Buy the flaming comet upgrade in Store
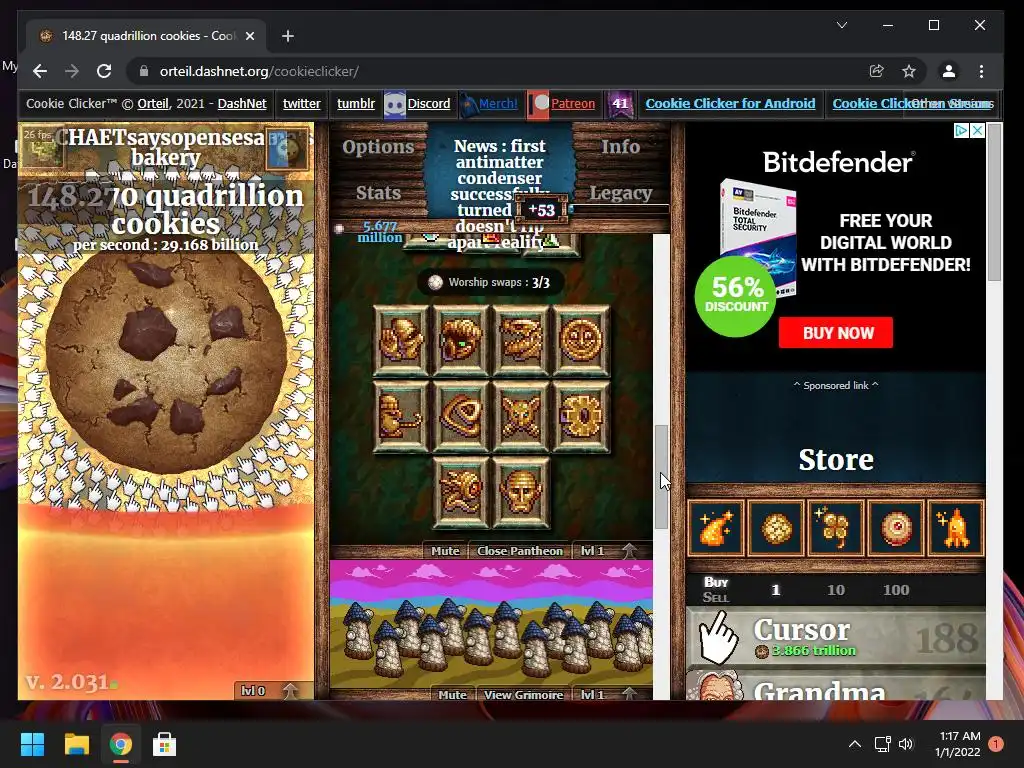This screenshot has width=1024, height=768. [x=716, y=528]
